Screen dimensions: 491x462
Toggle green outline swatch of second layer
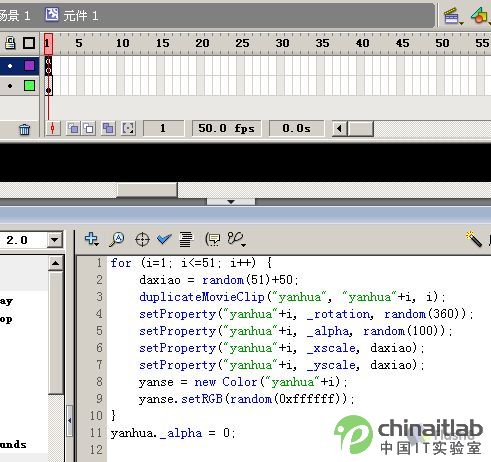[x=29, y=86]
